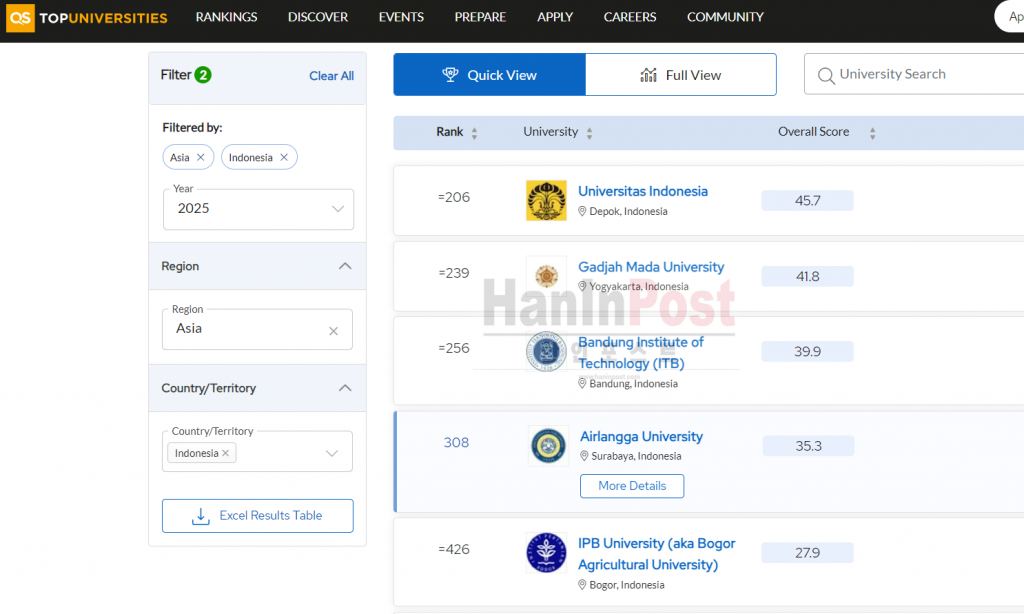
Task: Remove the Indonesia filter chip at top
Action: (x=284, y=158)
